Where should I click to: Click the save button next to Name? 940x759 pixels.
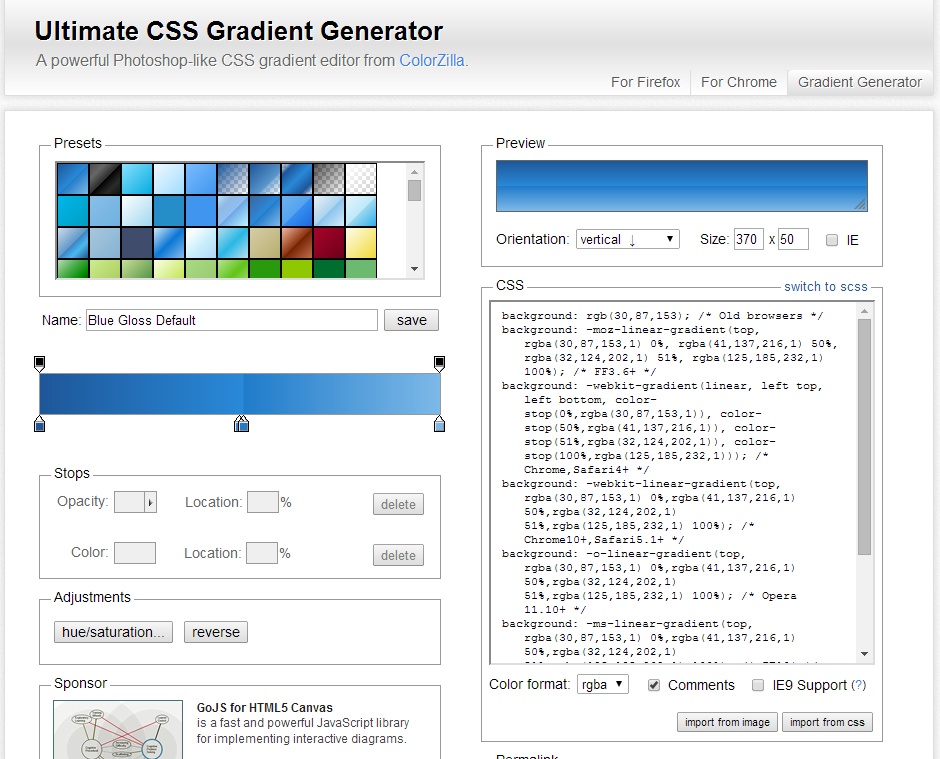(411, 320)
